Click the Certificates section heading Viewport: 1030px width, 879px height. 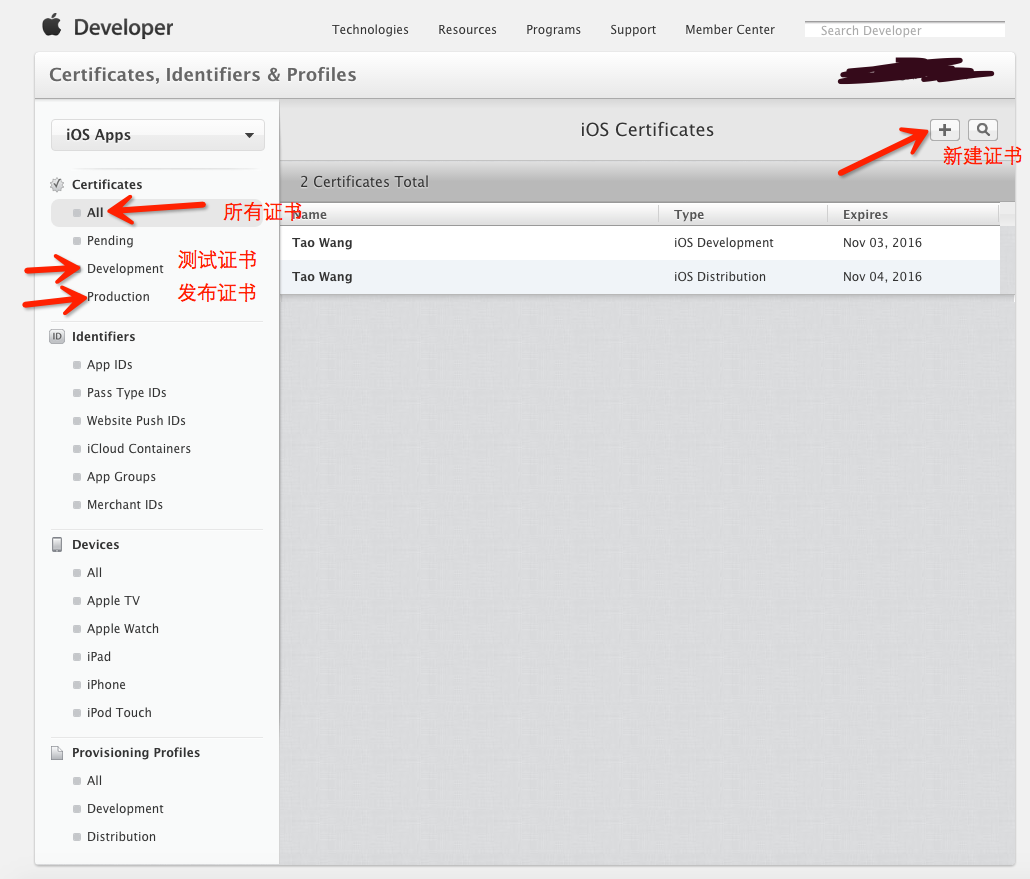click(x=107, y=185)
